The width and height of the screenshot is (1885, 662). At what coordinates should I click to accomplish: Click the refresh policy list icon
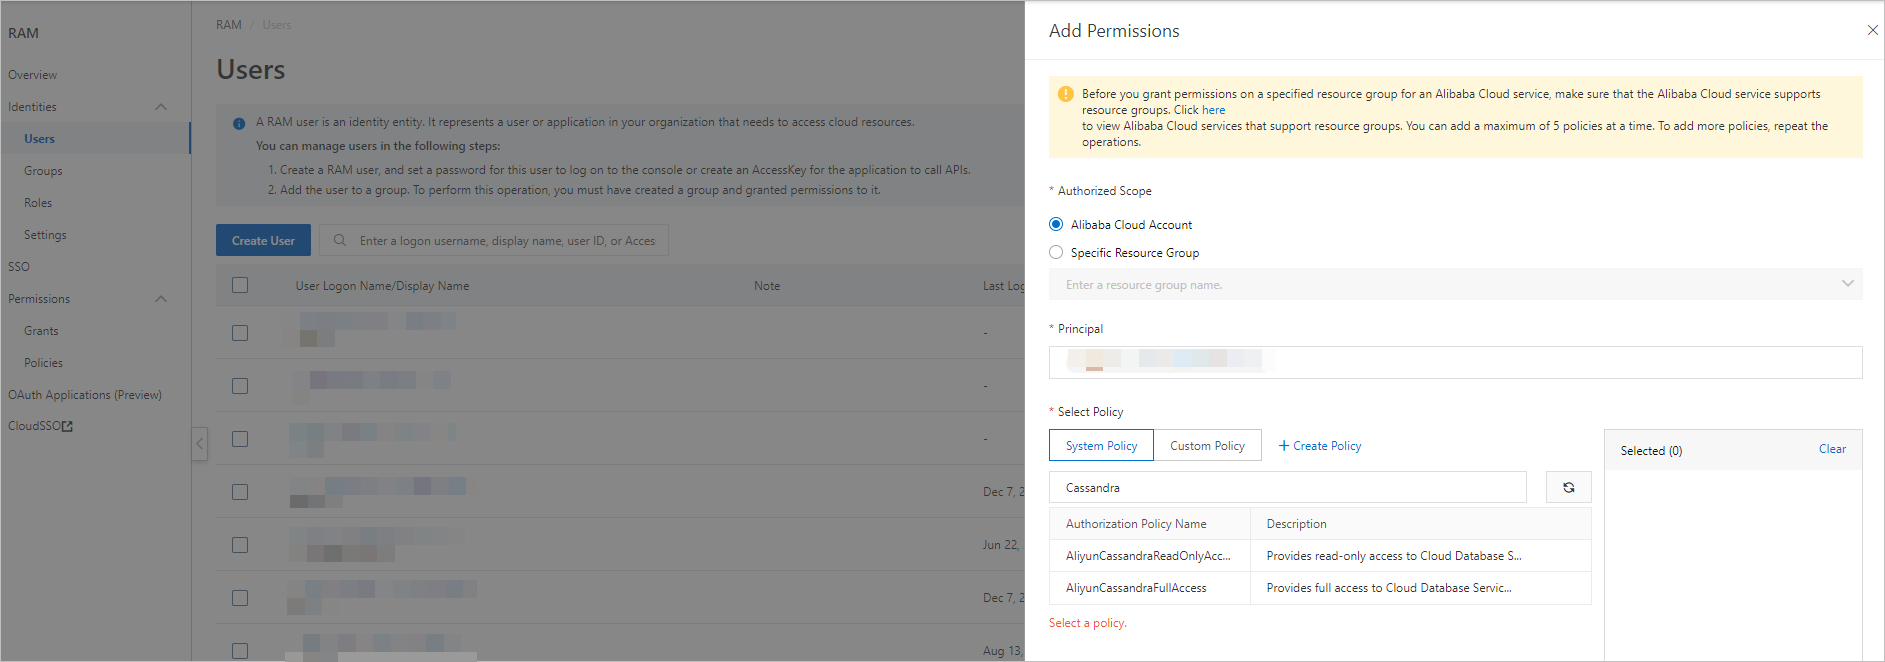(1568, 488)
